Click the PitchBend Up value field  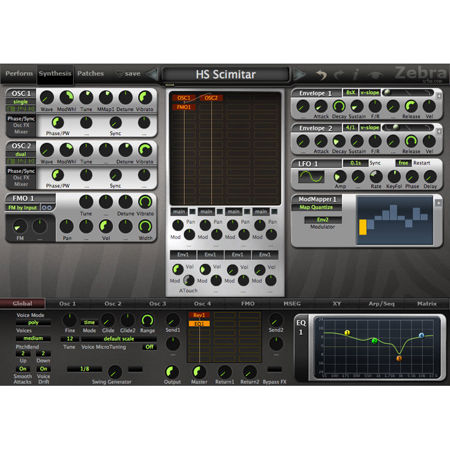(23, 353)
